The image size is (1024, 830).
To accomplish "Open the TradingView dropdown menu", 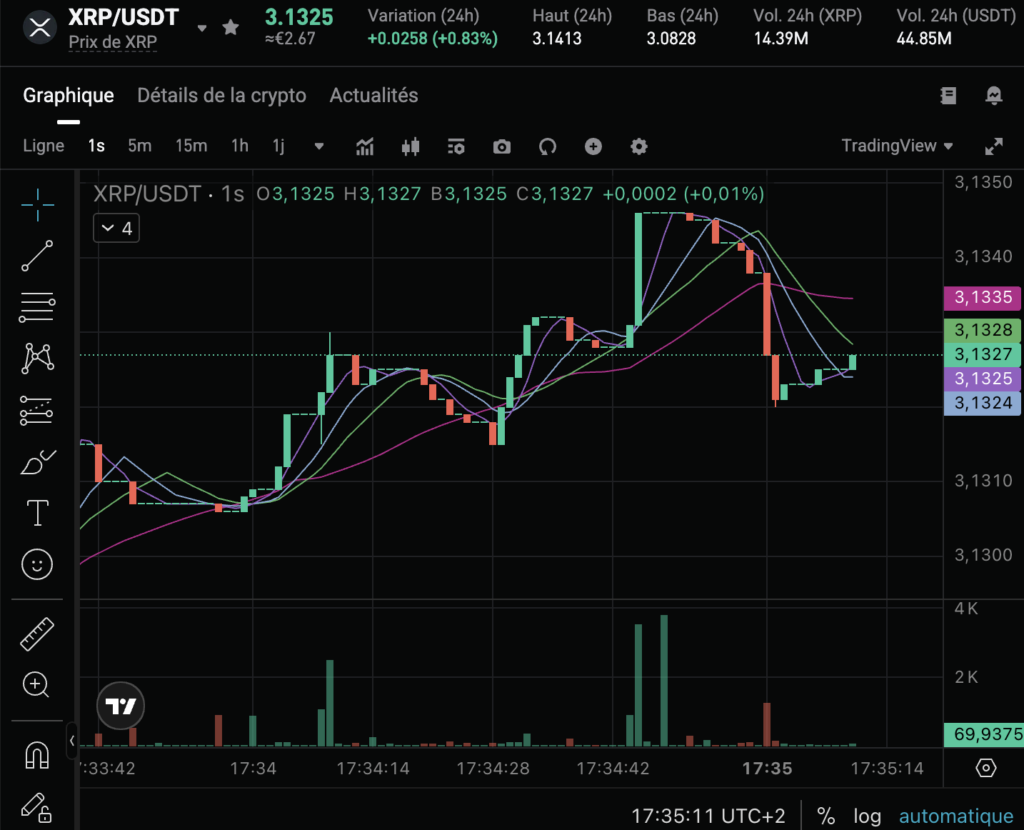I will [x=897, y=145].
